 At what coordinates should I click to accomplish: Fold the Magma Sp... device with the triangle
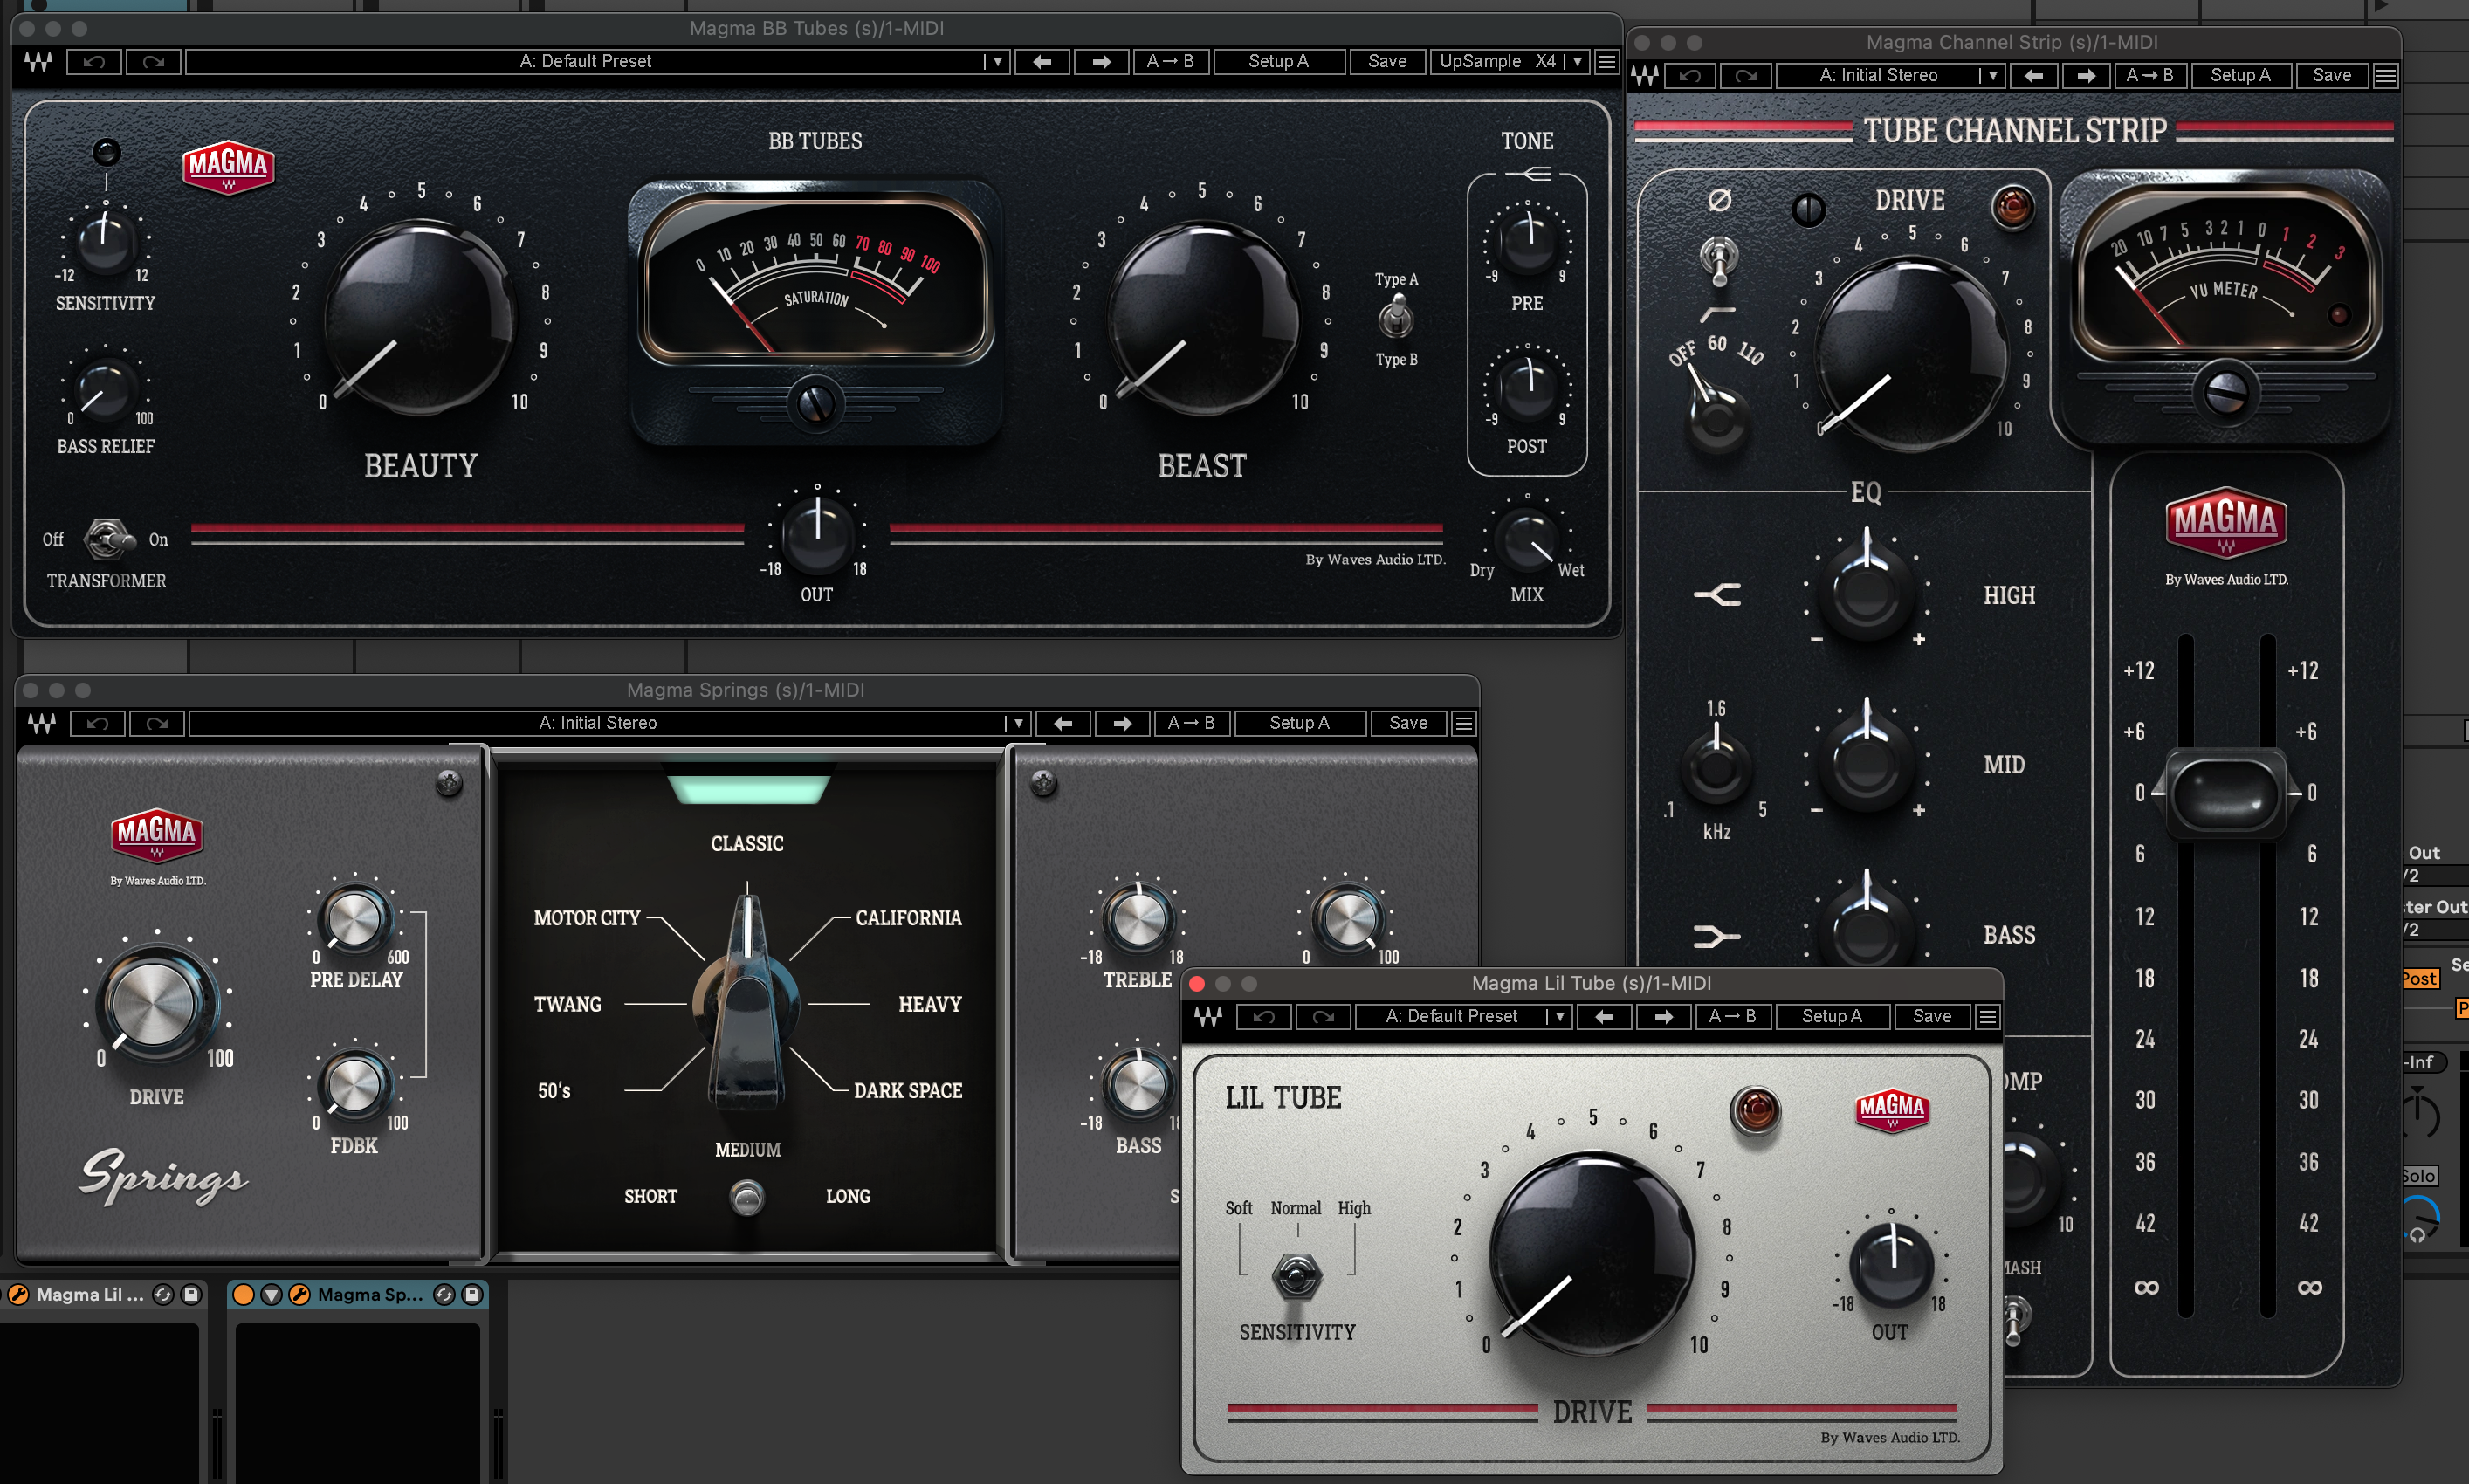point(271,1295)
